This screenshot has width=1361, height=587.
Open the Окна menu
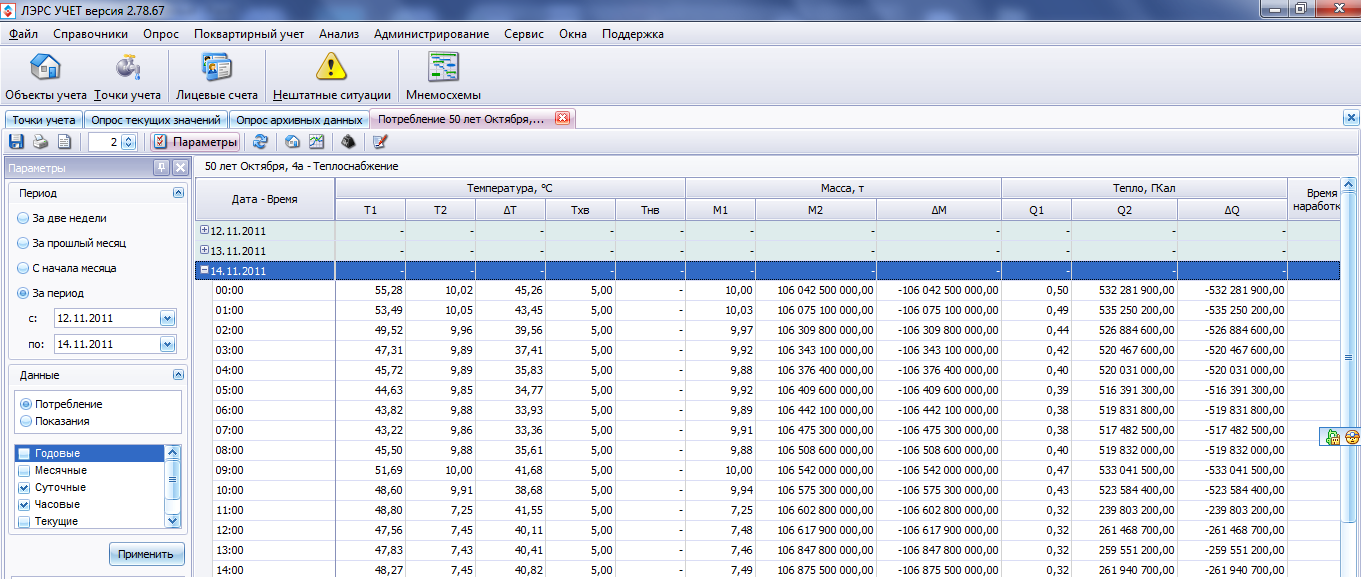point(573,34)
